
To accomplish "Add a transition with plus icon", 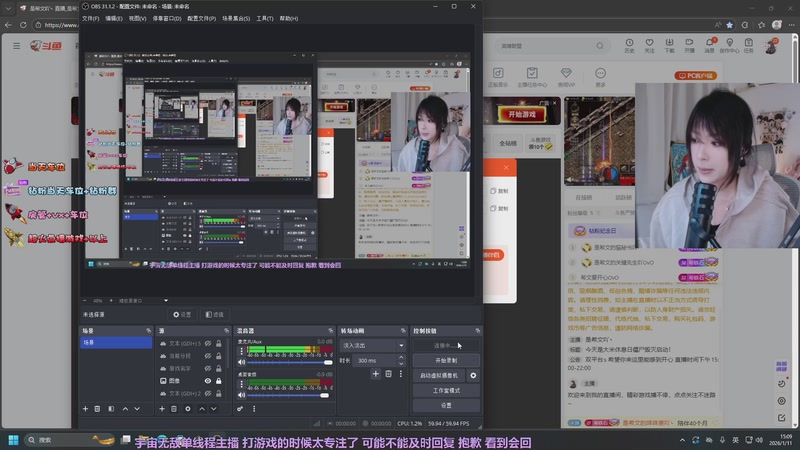I will [376, 374].
